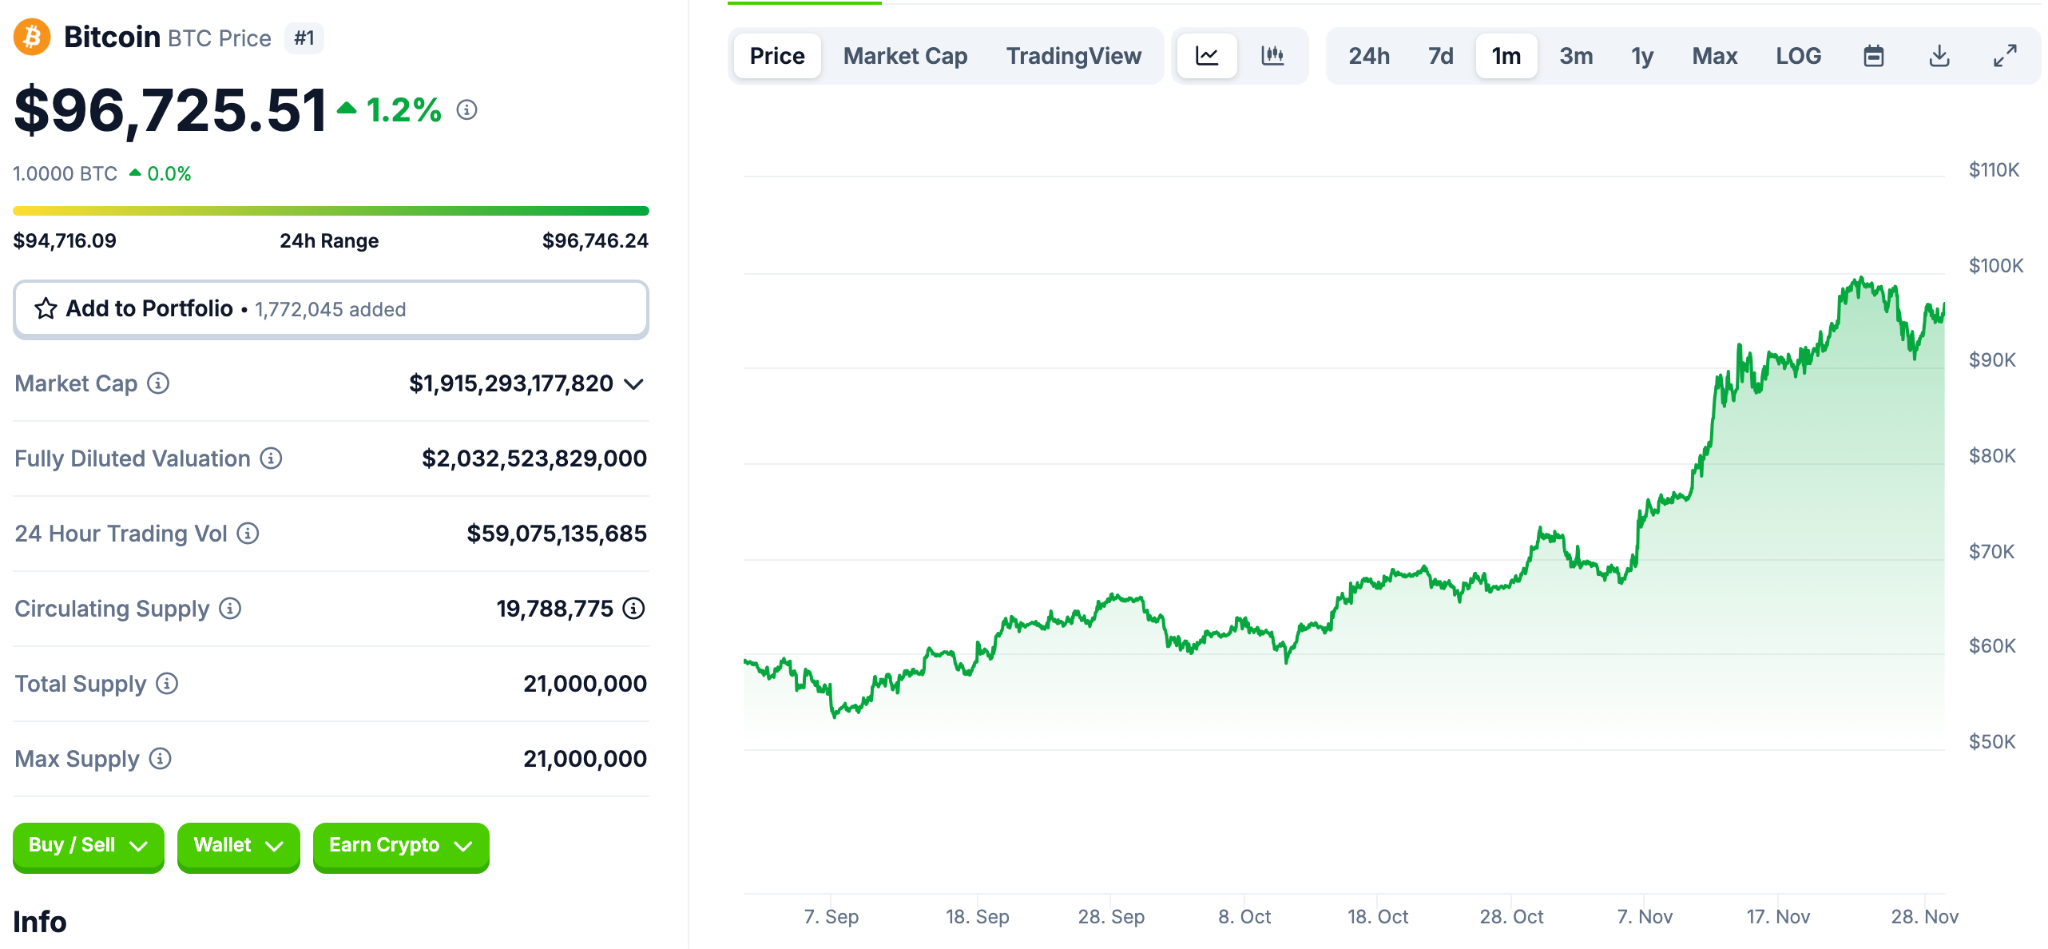
Task: Click the $96,746.24 range high value
Action: [x=595, y=241]
